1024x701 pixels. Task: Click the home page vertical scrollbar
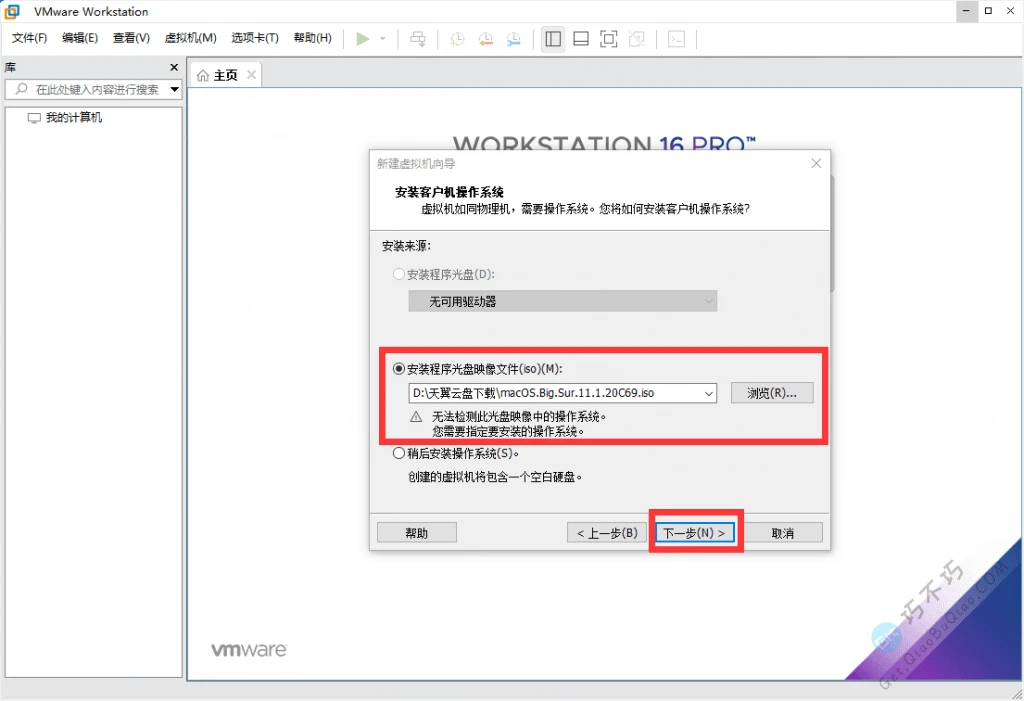(833, 233)
